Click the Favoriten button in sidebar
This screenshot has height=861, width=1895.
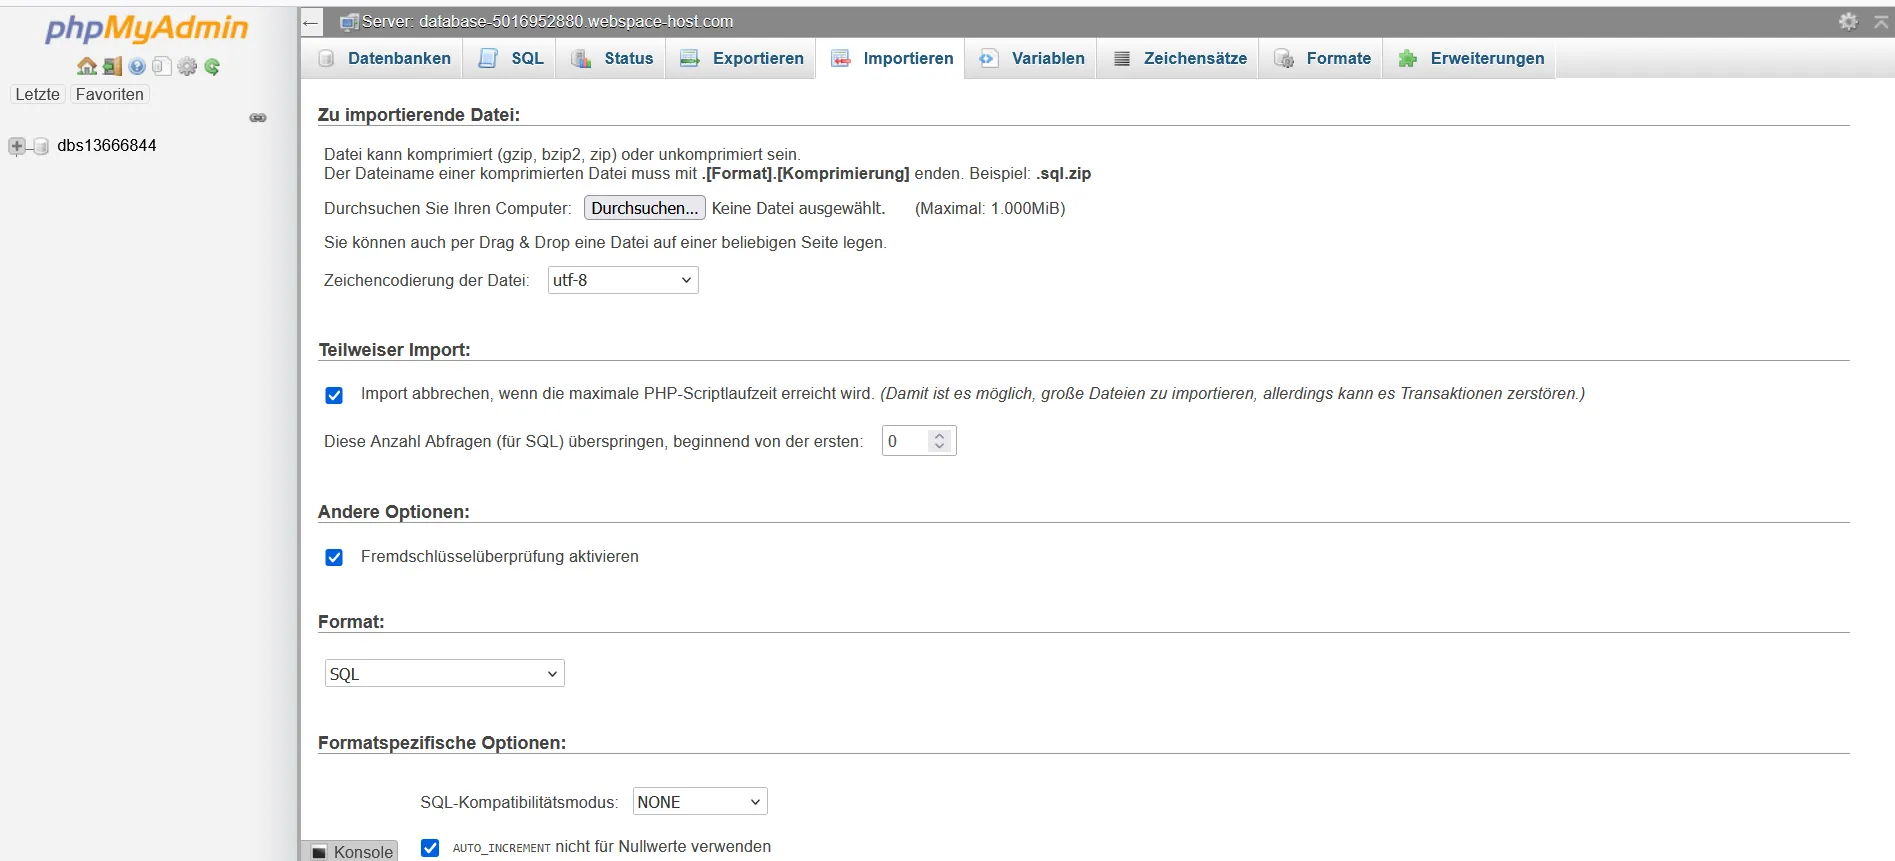[x=110, y=94]
